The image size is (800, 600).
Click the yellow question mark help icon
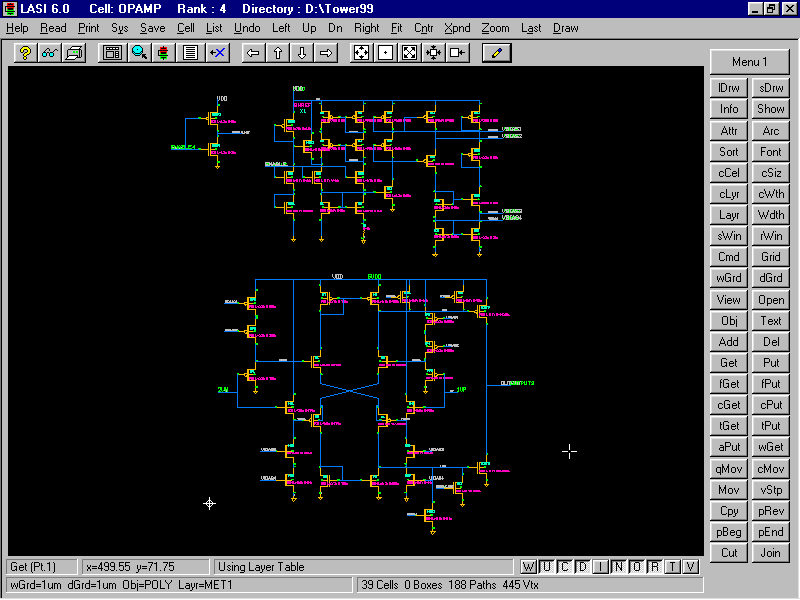[25, 52]
